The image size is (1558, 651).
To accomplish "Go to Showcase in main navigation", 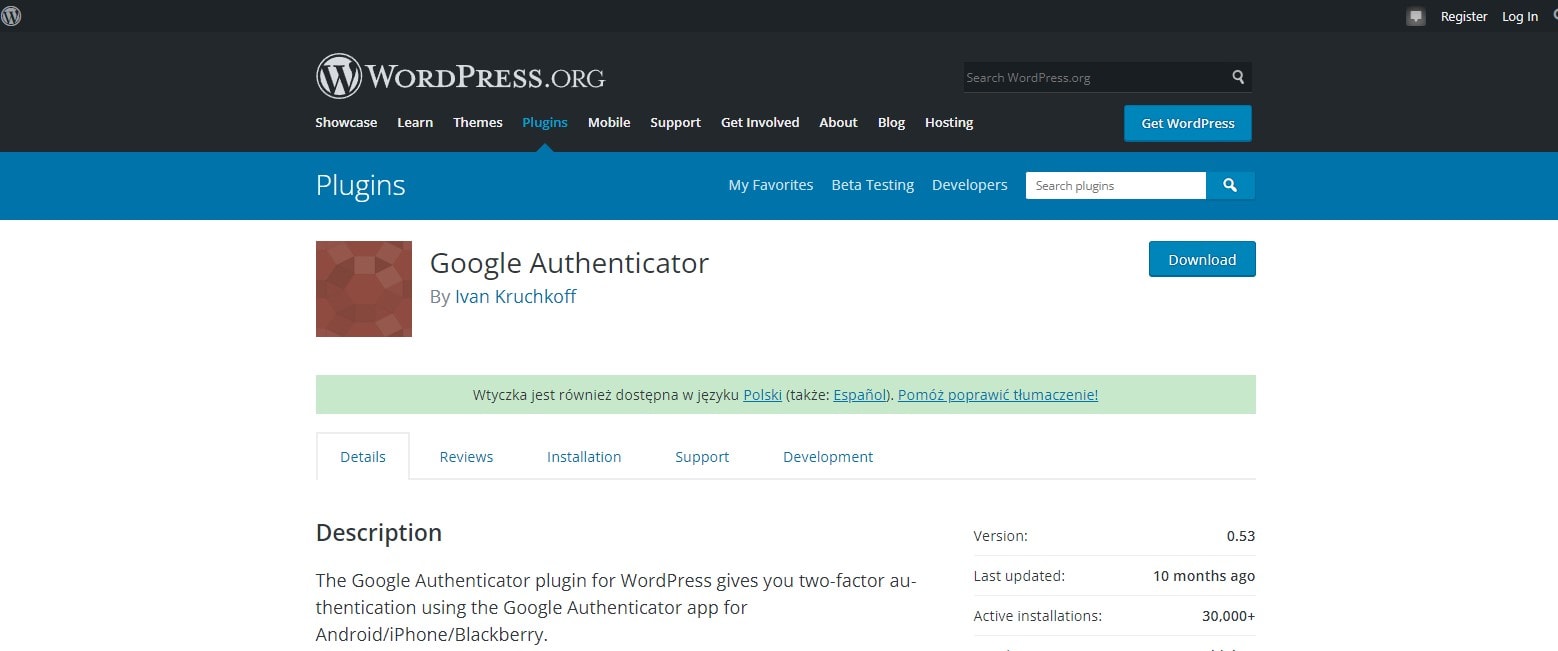I will pyautogui.click(x=346, y=123).
